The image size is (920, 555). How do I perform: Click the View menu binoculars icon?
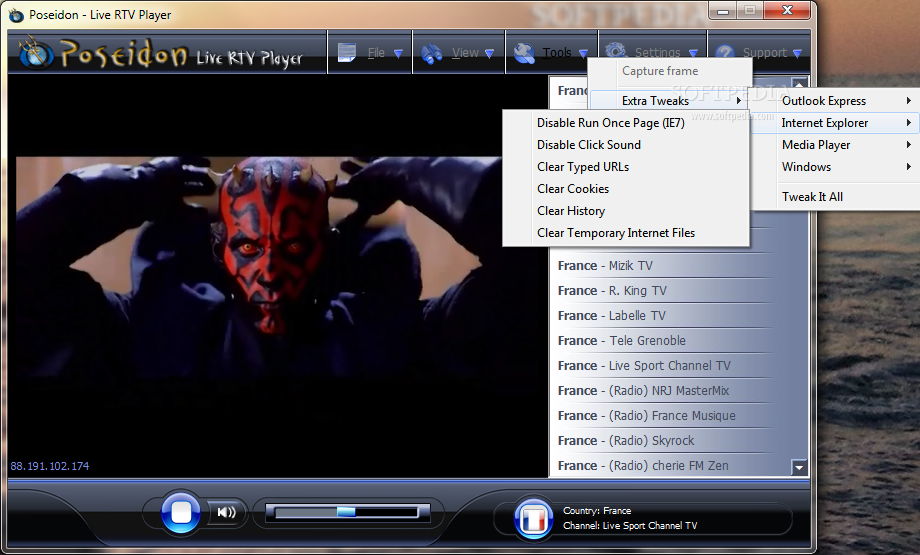[x=432, y=53]
